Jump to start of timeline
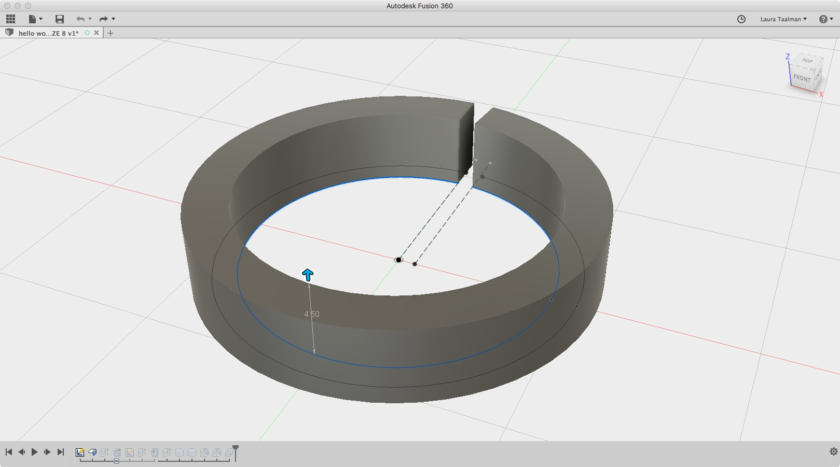 9,452
